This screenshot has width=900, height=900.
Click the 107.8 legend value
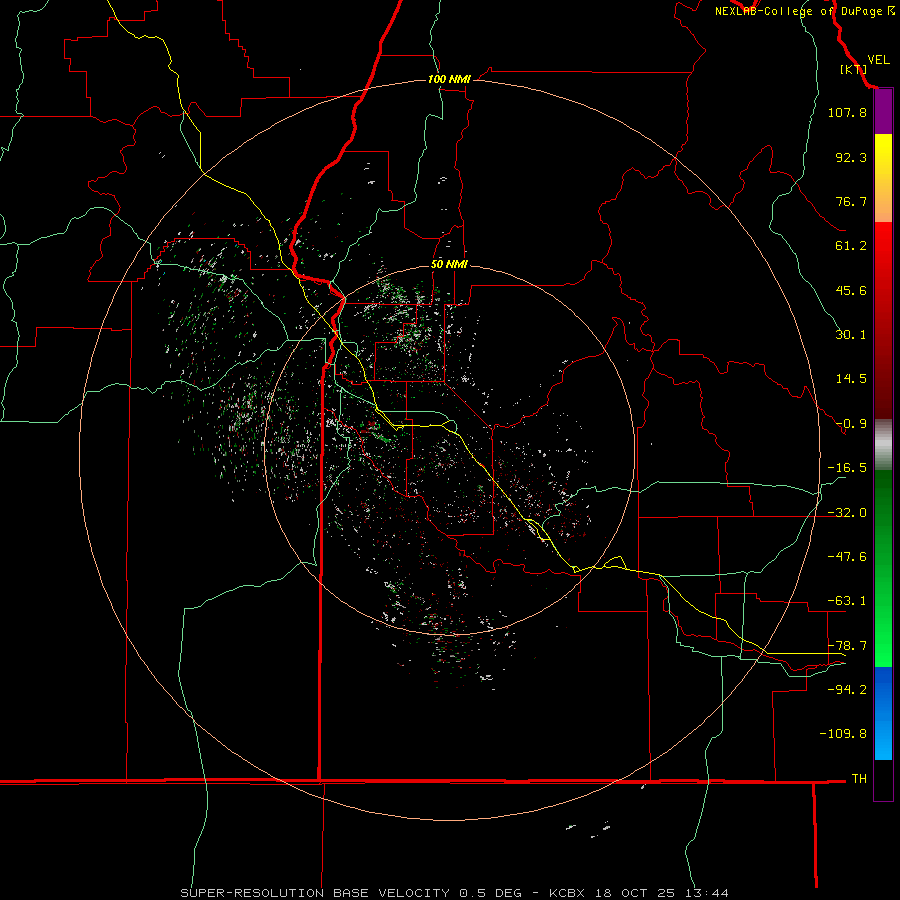[x=847, y=112]
